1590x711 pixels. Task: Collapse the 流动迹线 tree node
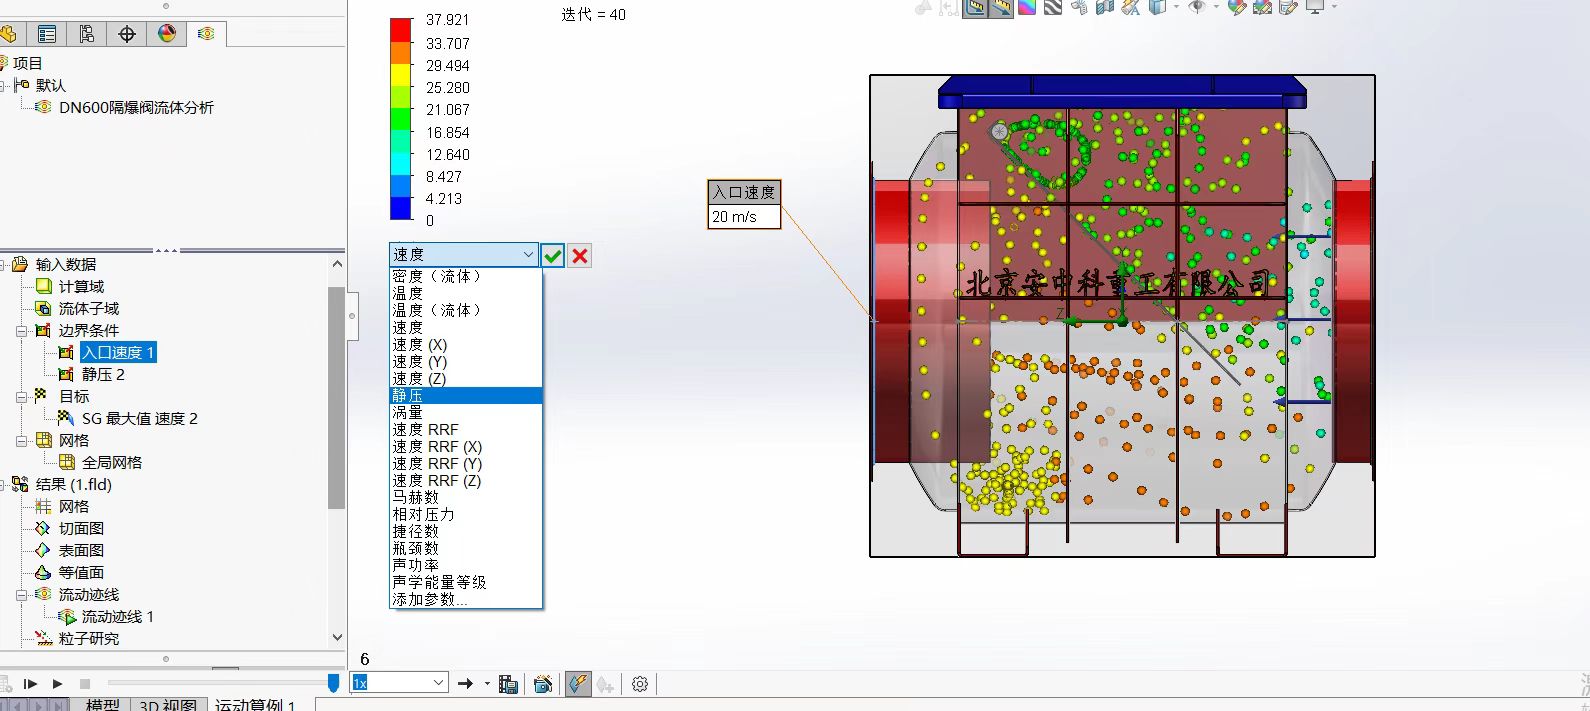point(21,595)
